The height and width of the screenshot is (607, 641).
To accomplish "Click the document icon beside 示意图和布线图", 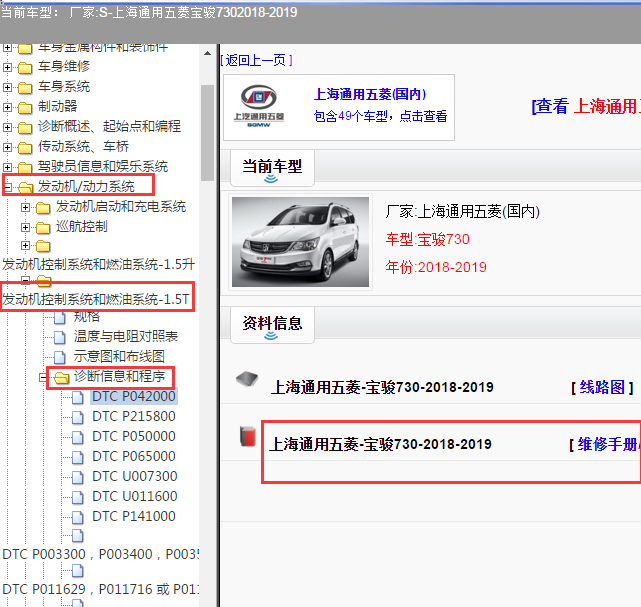I will click(x=60, y=357).
